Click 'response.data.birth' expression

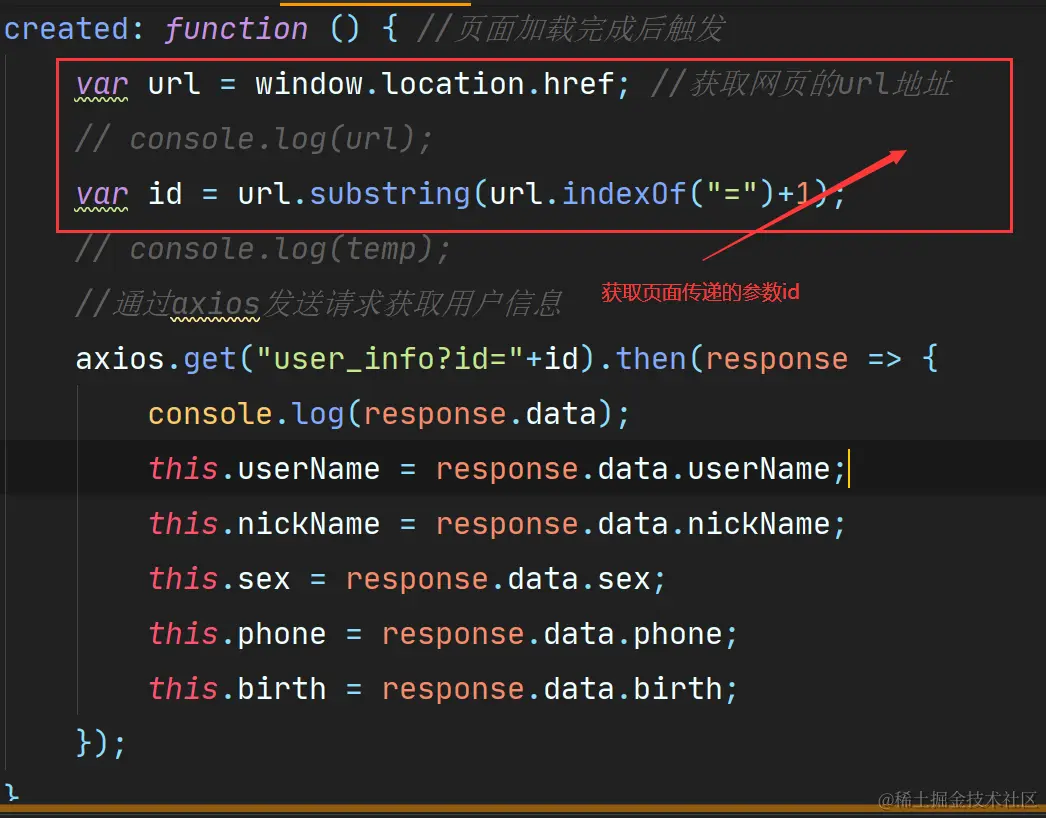coord(552,689)
